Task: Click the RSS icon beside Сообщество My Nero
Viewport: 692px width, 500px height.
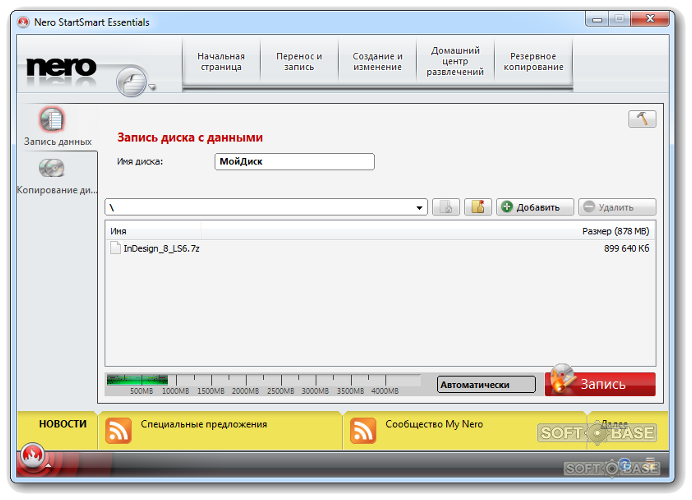Action: (x=364, y=430)
